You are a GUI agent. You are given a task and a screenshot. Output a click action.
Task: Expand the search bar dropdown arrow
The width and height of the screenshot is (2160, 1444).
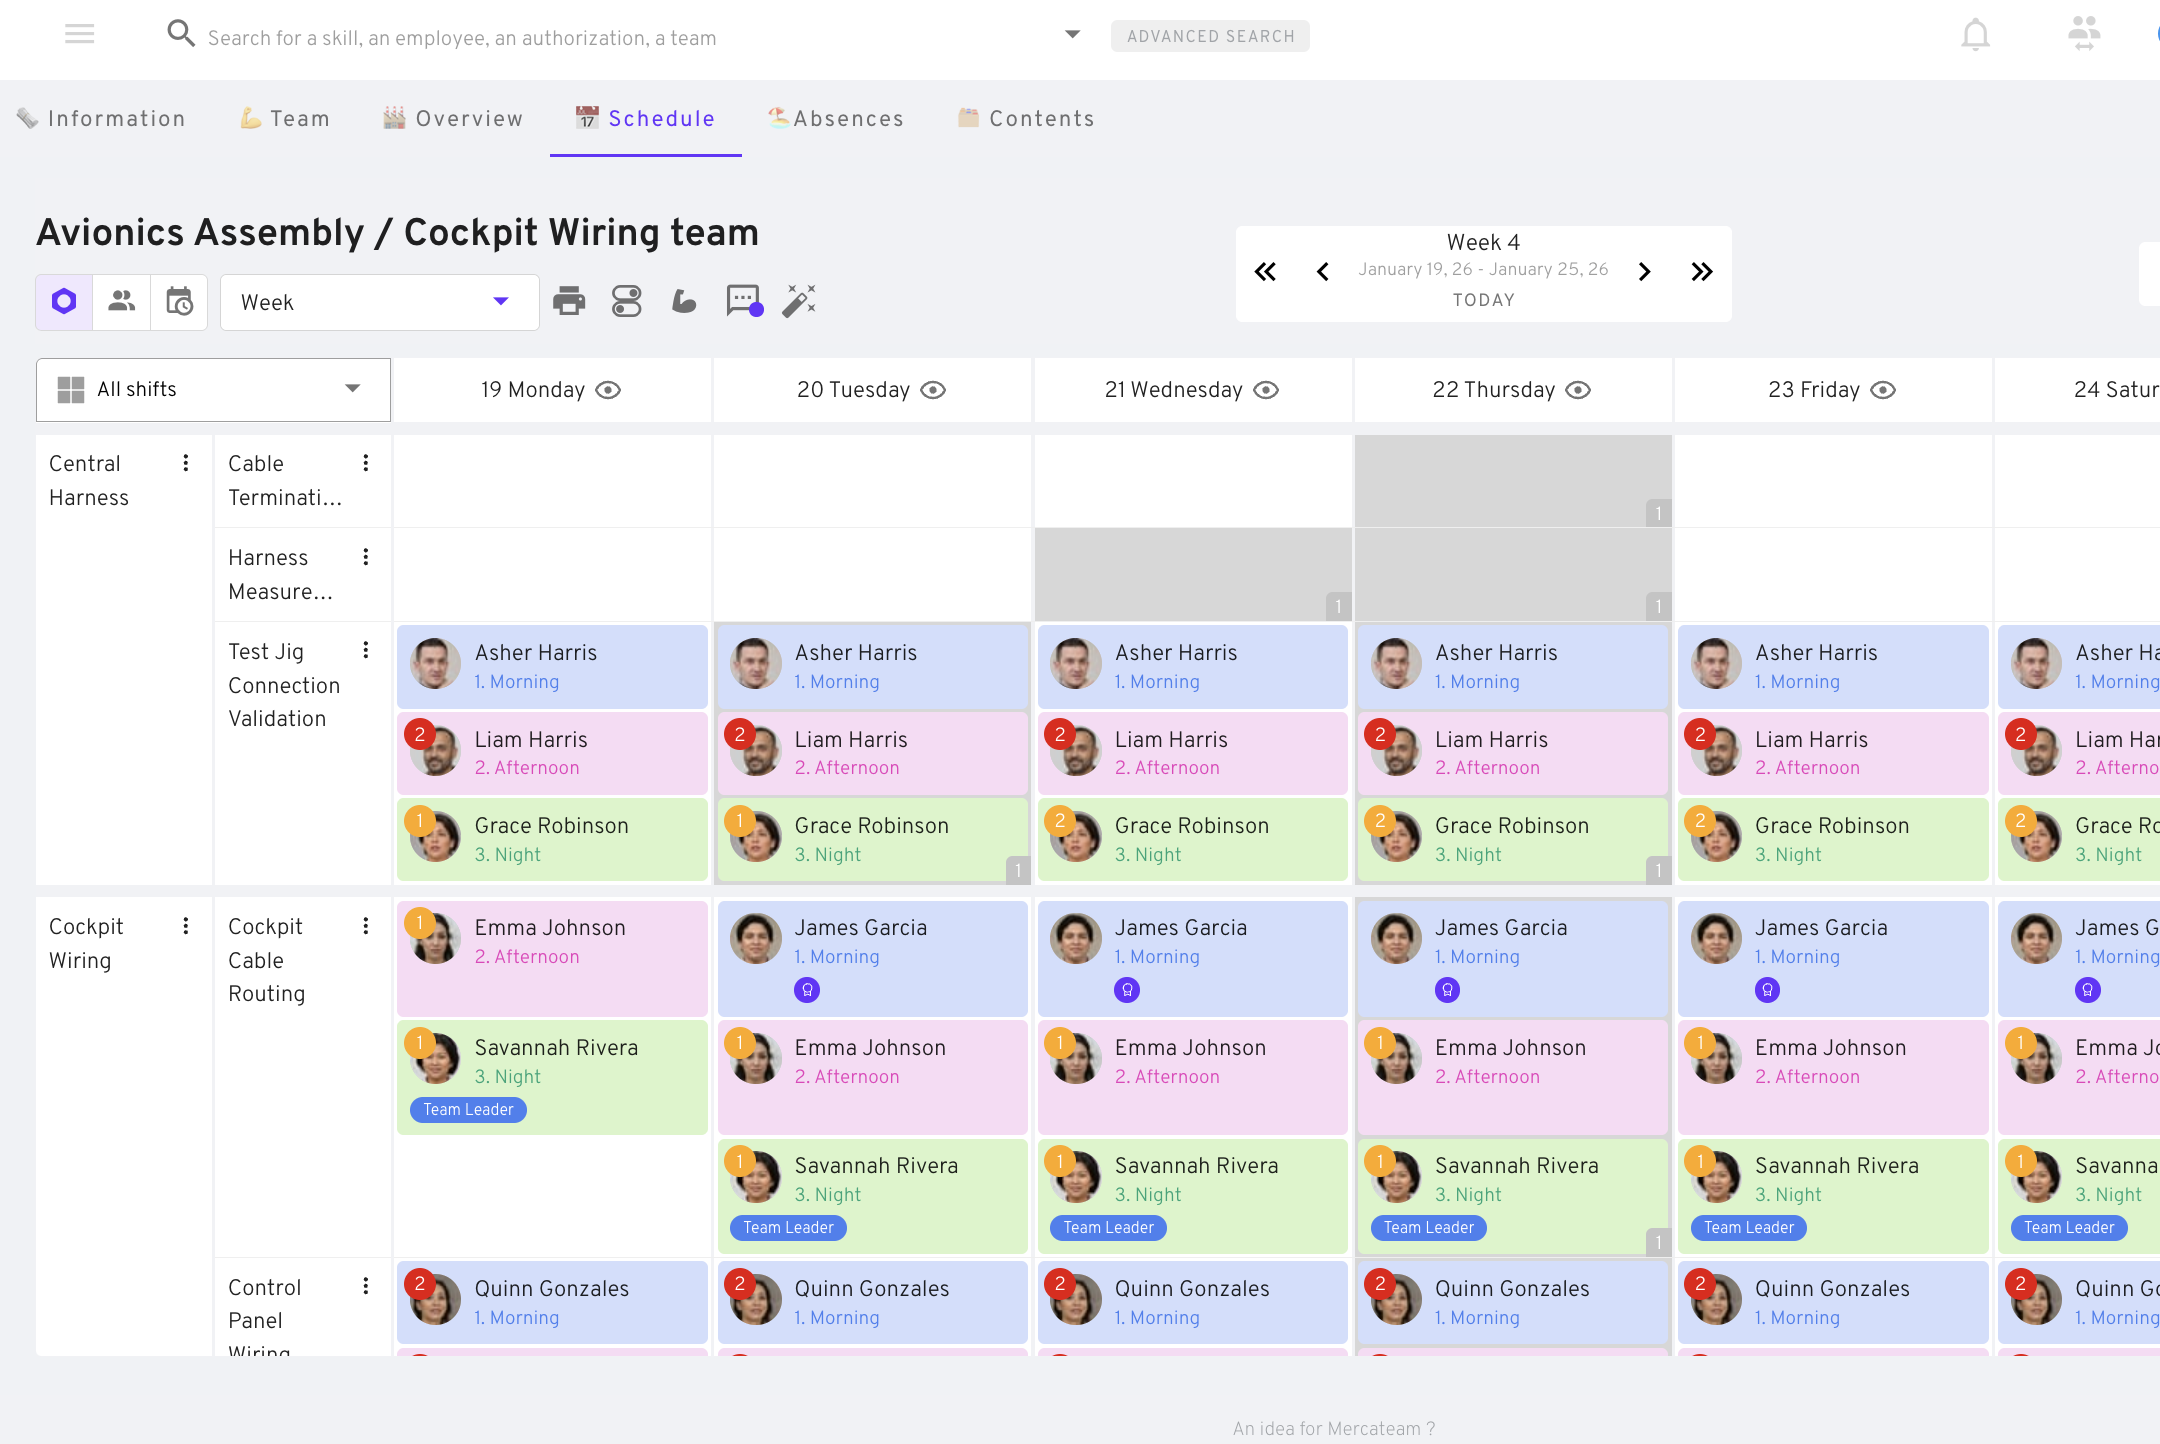1072,35
